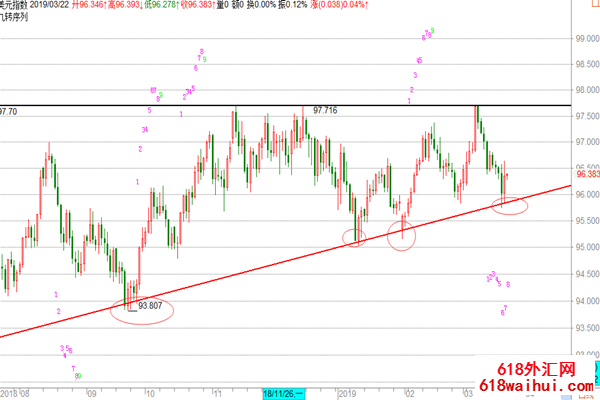Click the 95.500 price axis label
The height and width of the screenshot is (400, 600).
(x=587, y=221)
